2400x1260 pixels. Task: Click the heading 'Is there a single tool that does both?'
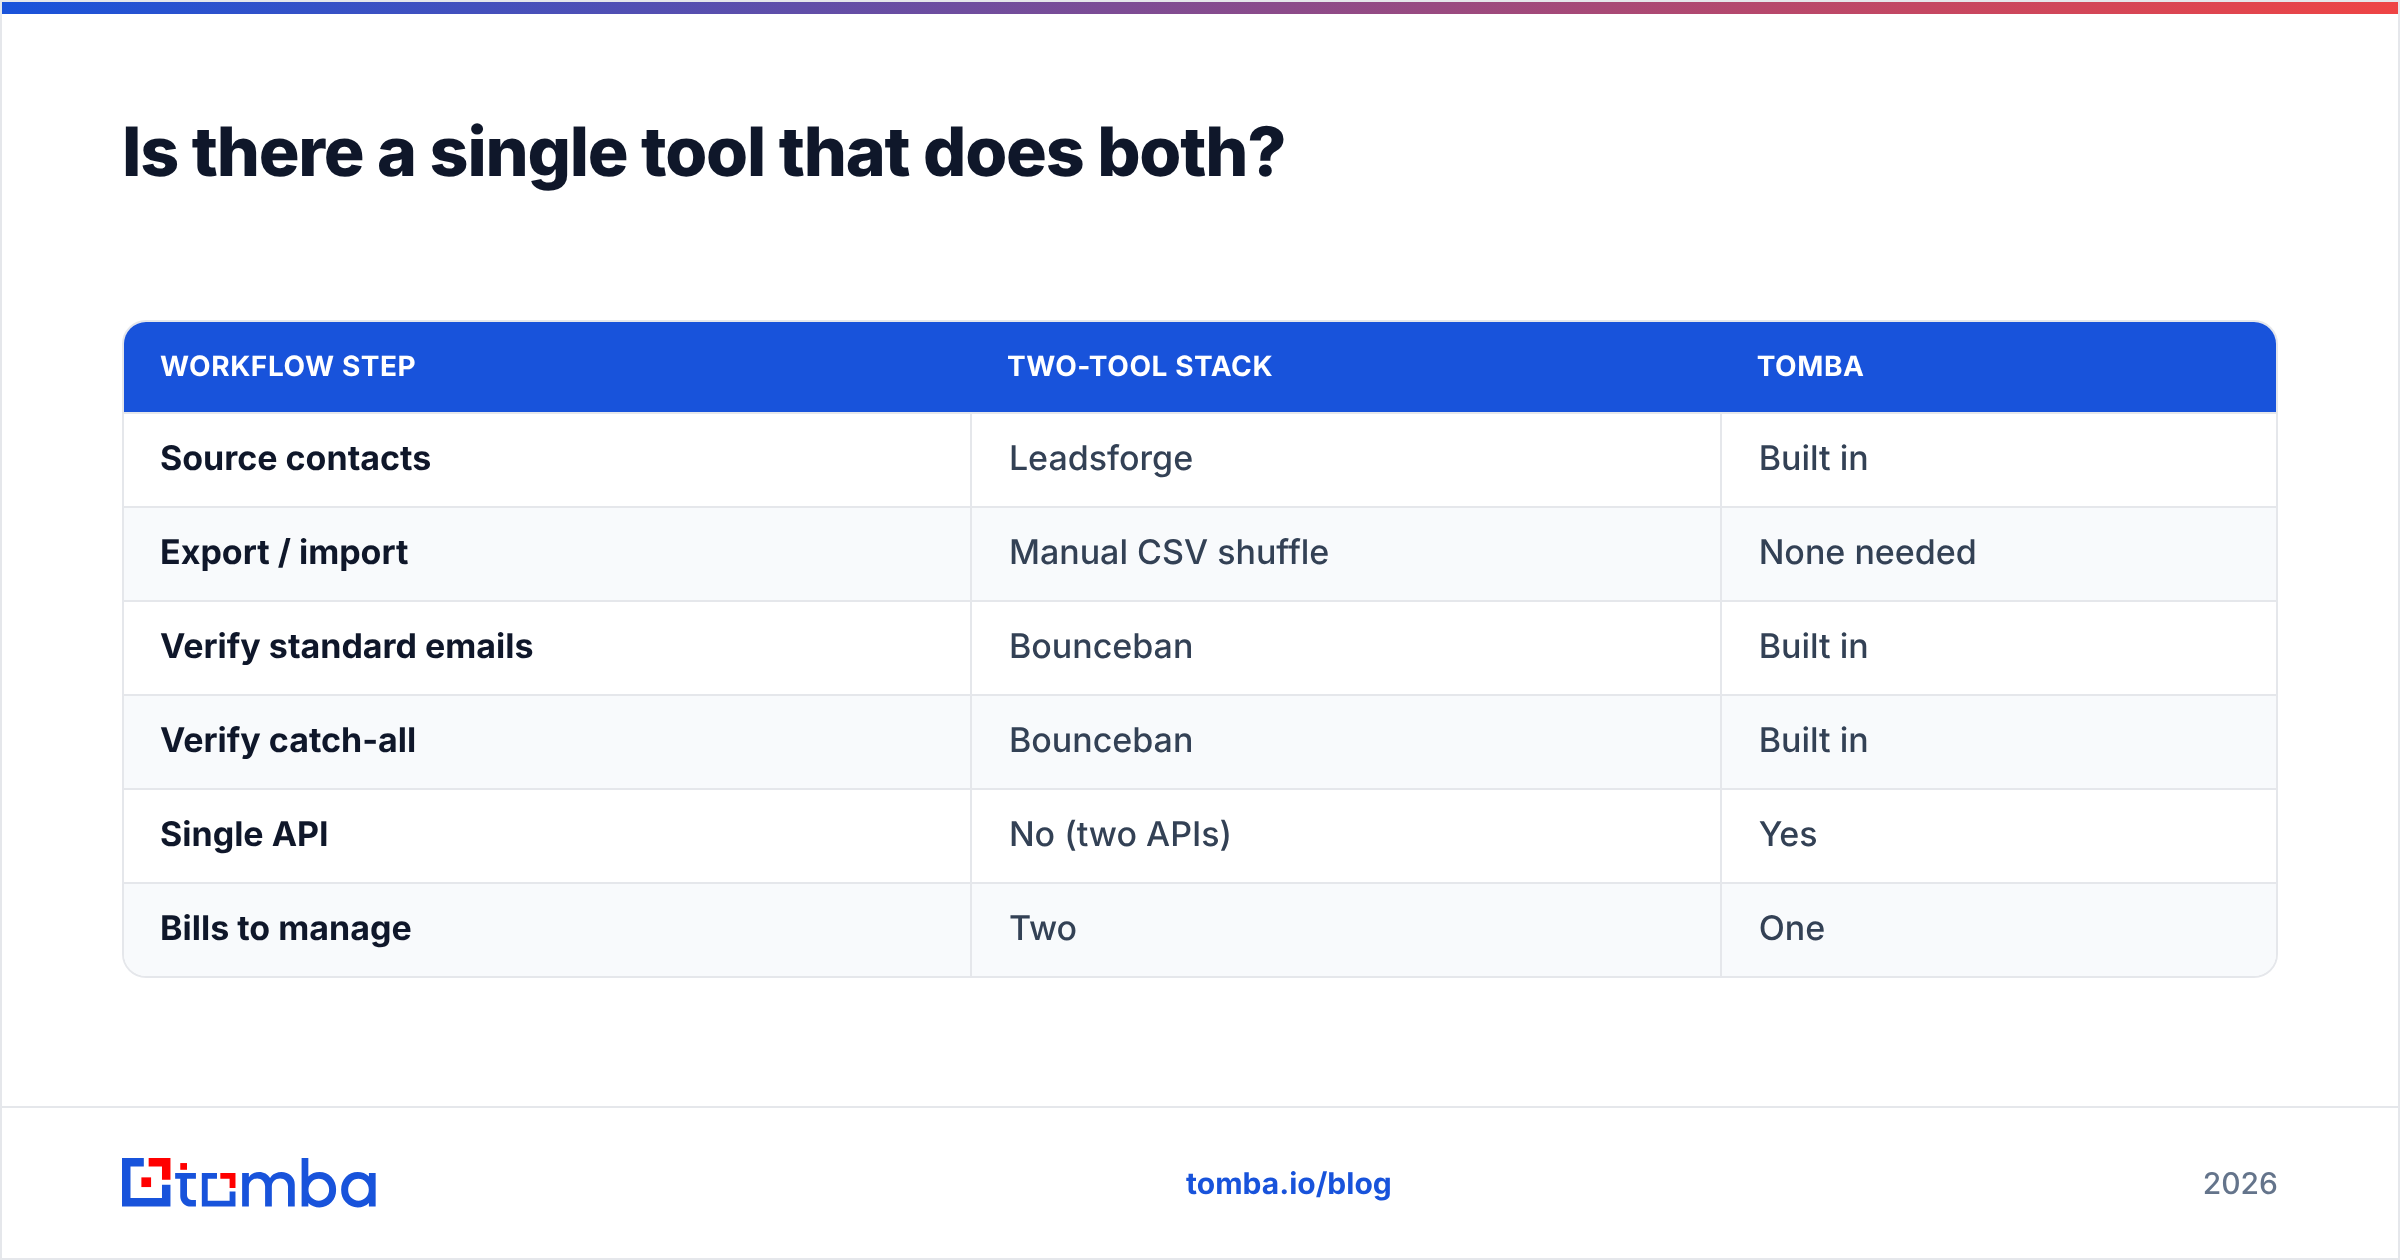(x=703, y=153)
